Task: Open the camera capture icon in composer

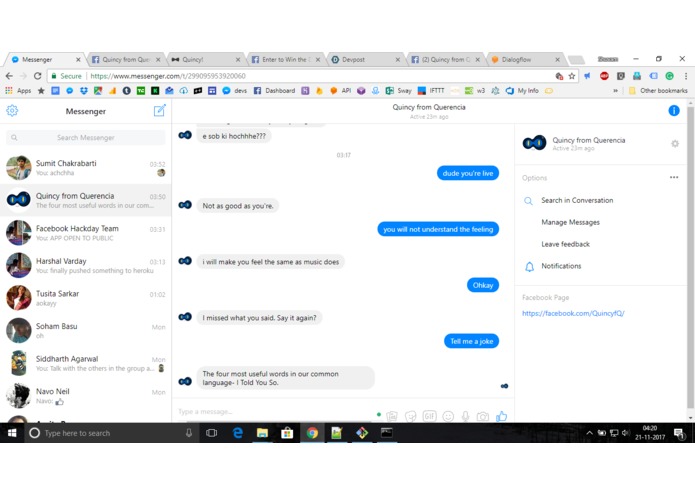Action: (482, 416)
